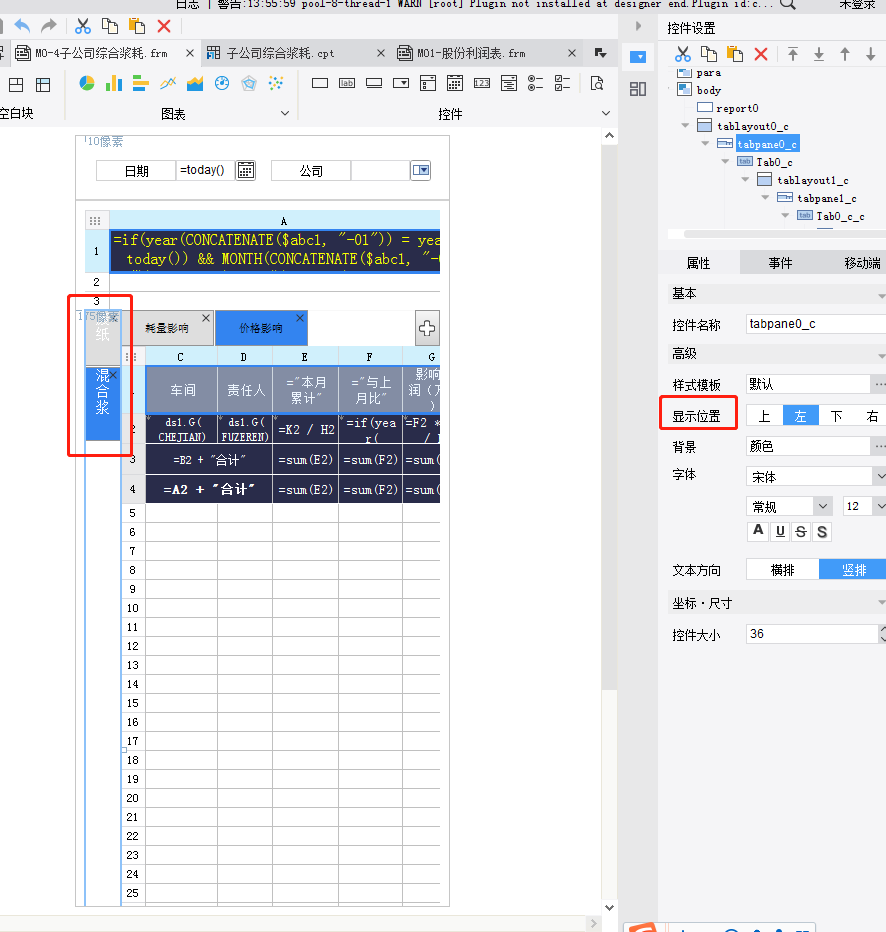Collapse the tabpane0_c tree node arrow

[x=705, y=144]
